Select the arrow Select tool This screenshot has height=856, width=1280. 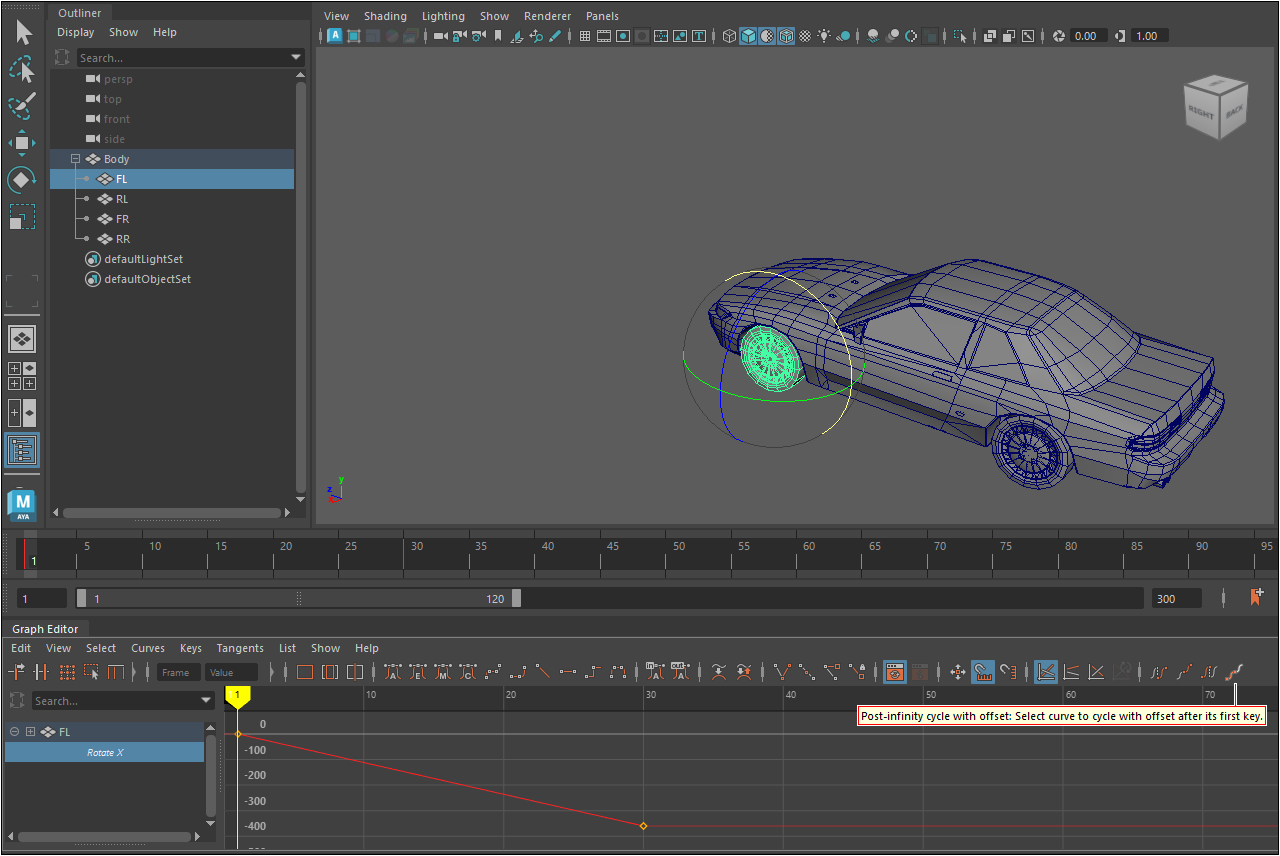click(23, 33)
